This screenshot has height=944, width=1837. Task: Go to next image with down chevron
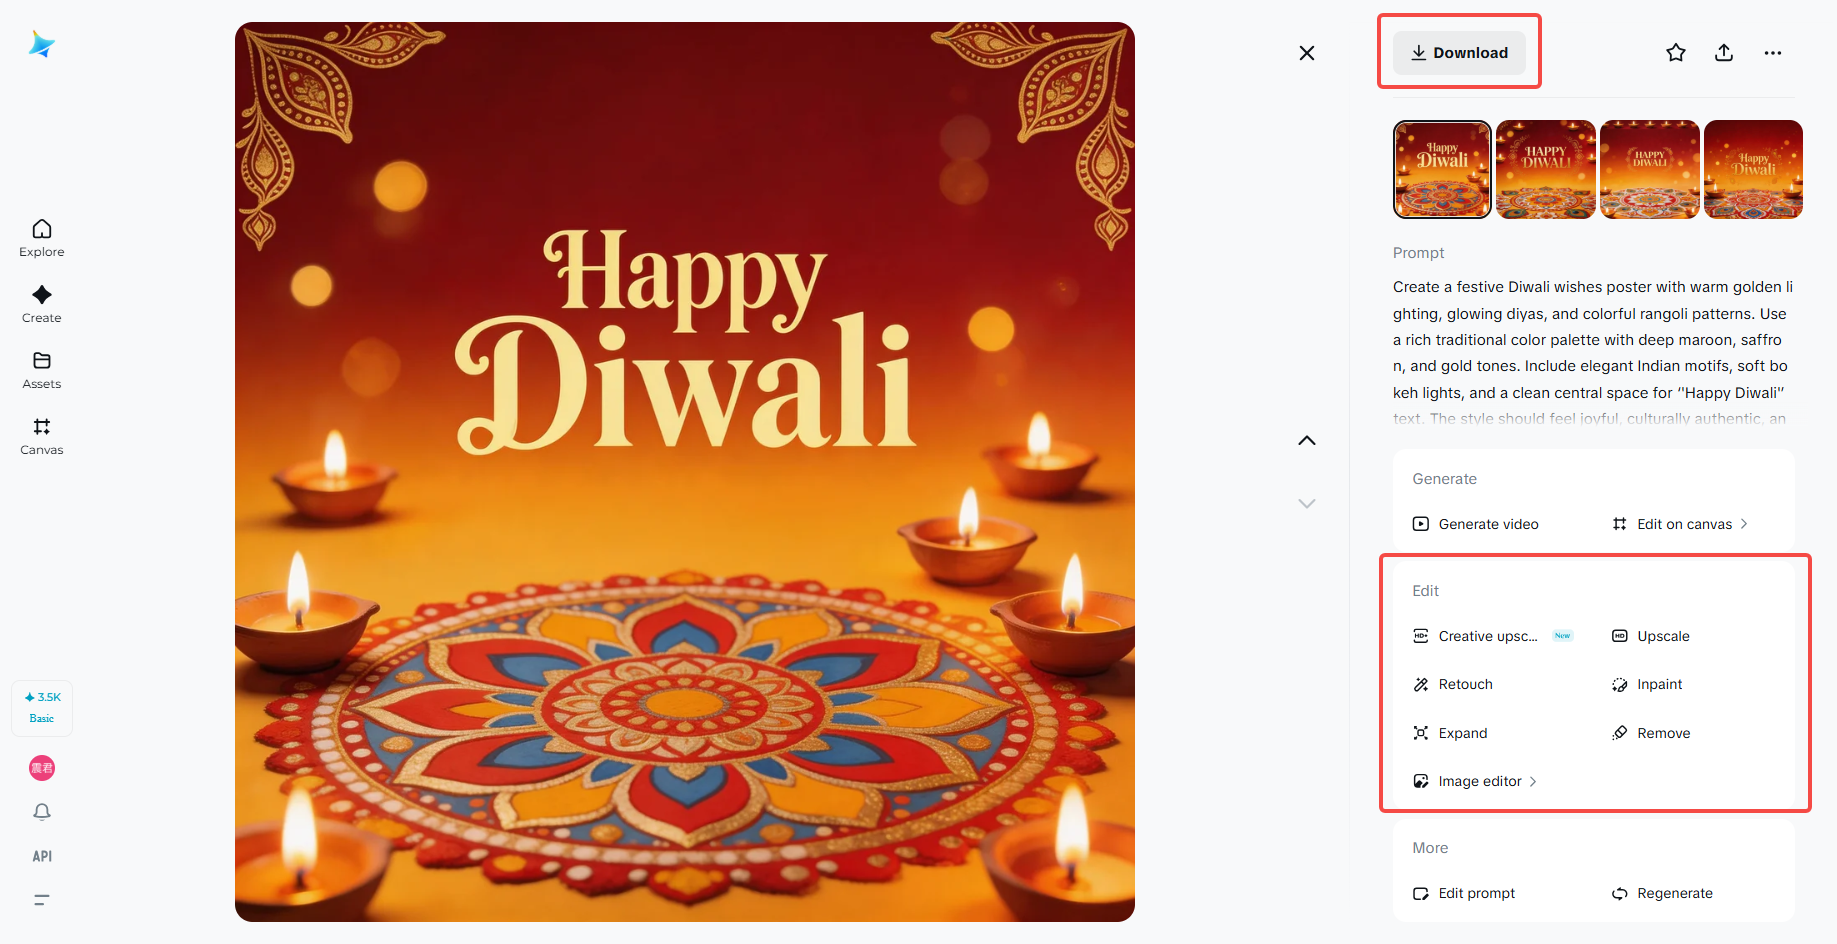1307,503
